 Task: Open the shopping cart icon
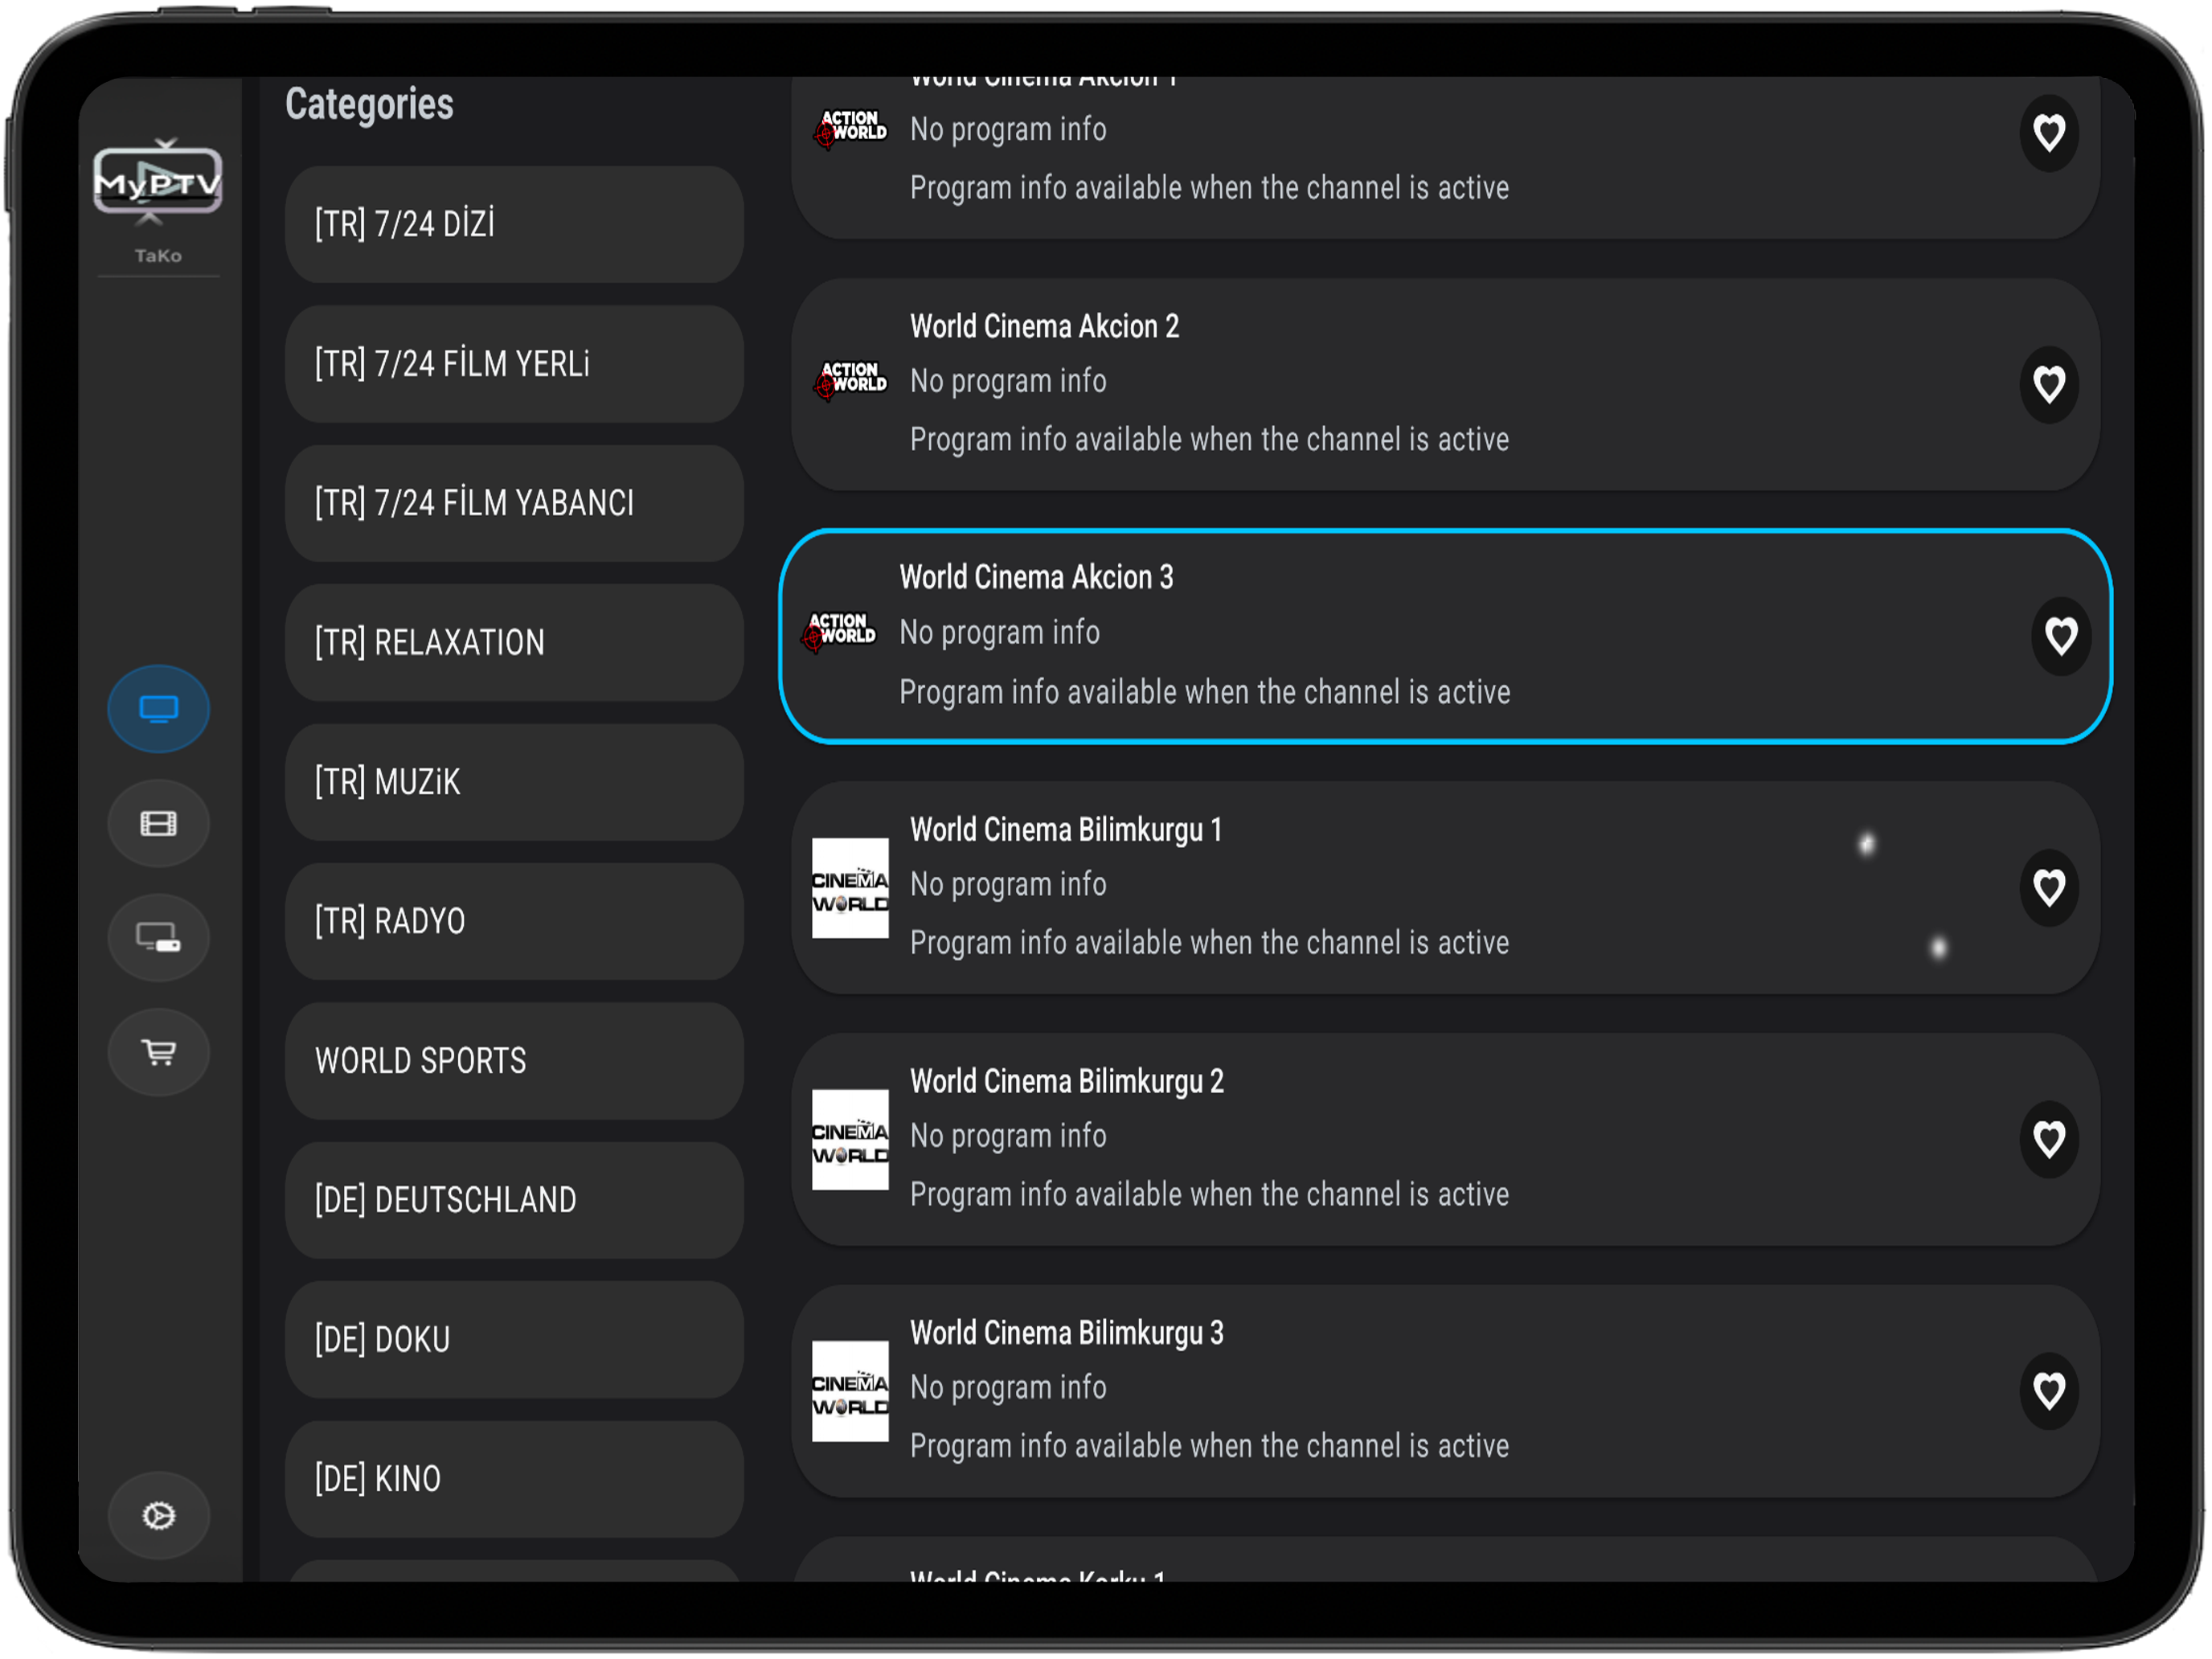pyautogui.click(x=158, y=1053)
